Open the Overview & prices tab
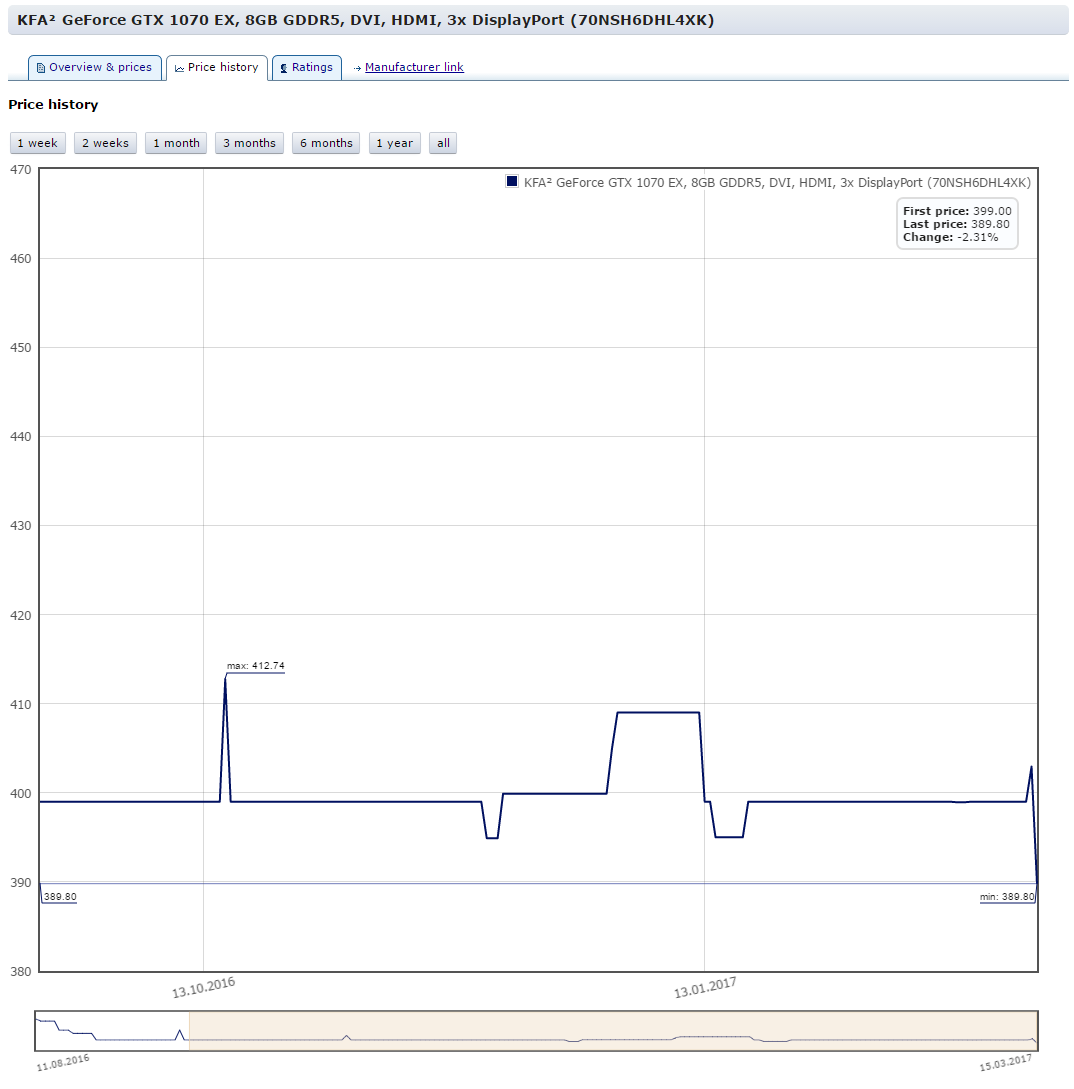The image size is (1074, 1089). pos(94,67)
